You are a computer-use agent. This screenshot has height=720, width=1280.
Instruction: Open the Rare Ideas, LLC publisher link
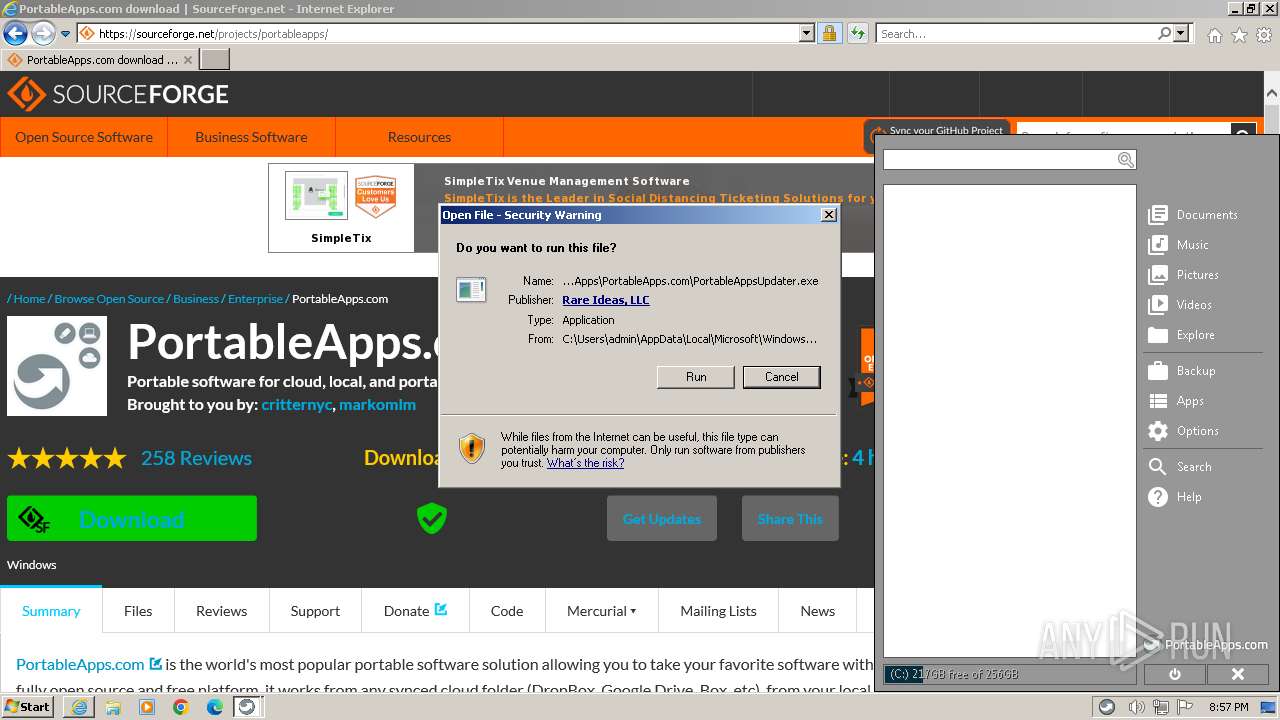(606, 300)
